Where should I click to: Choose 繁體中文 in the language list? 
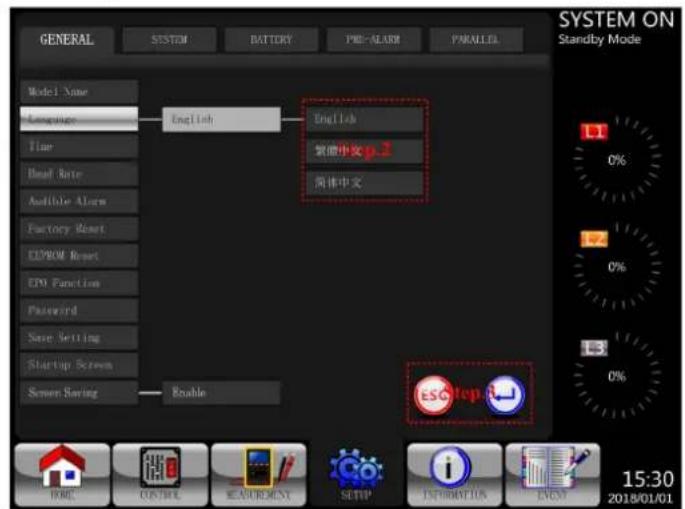tap(365, 151)
